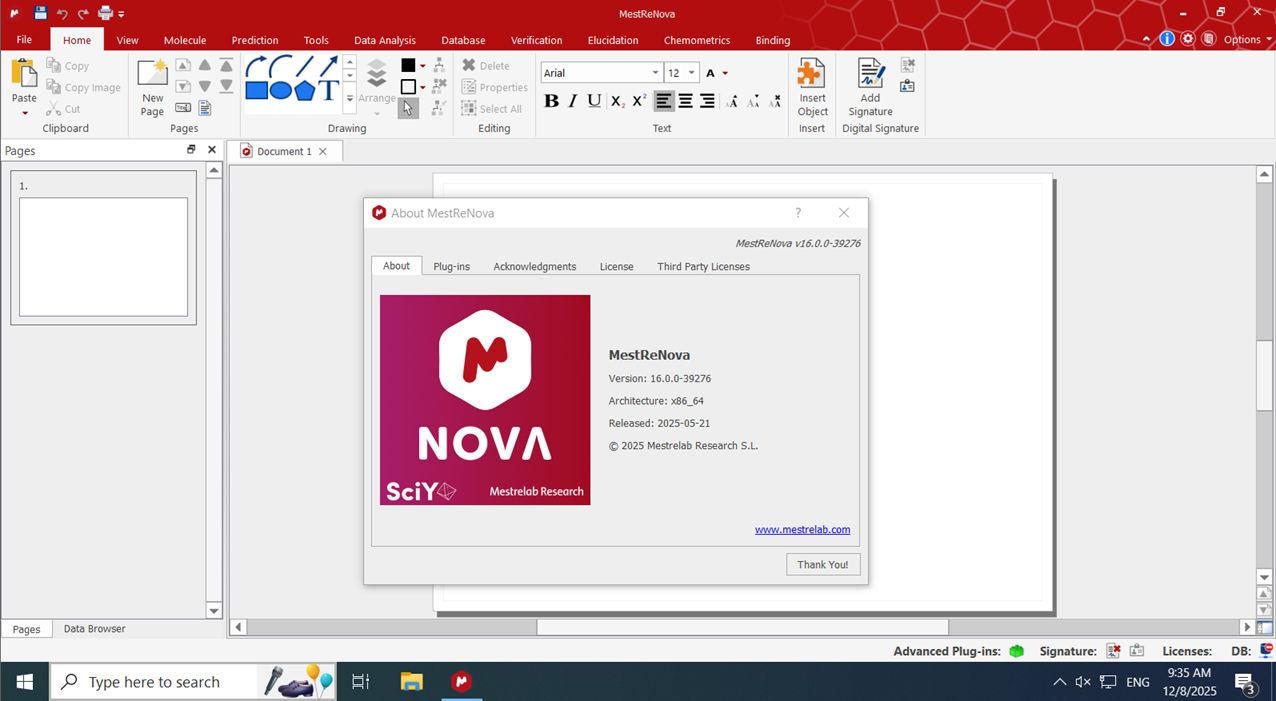Set text alignment to left
Image resolution: width=1276 pixels, height=701 pixels.
(664, 101)
